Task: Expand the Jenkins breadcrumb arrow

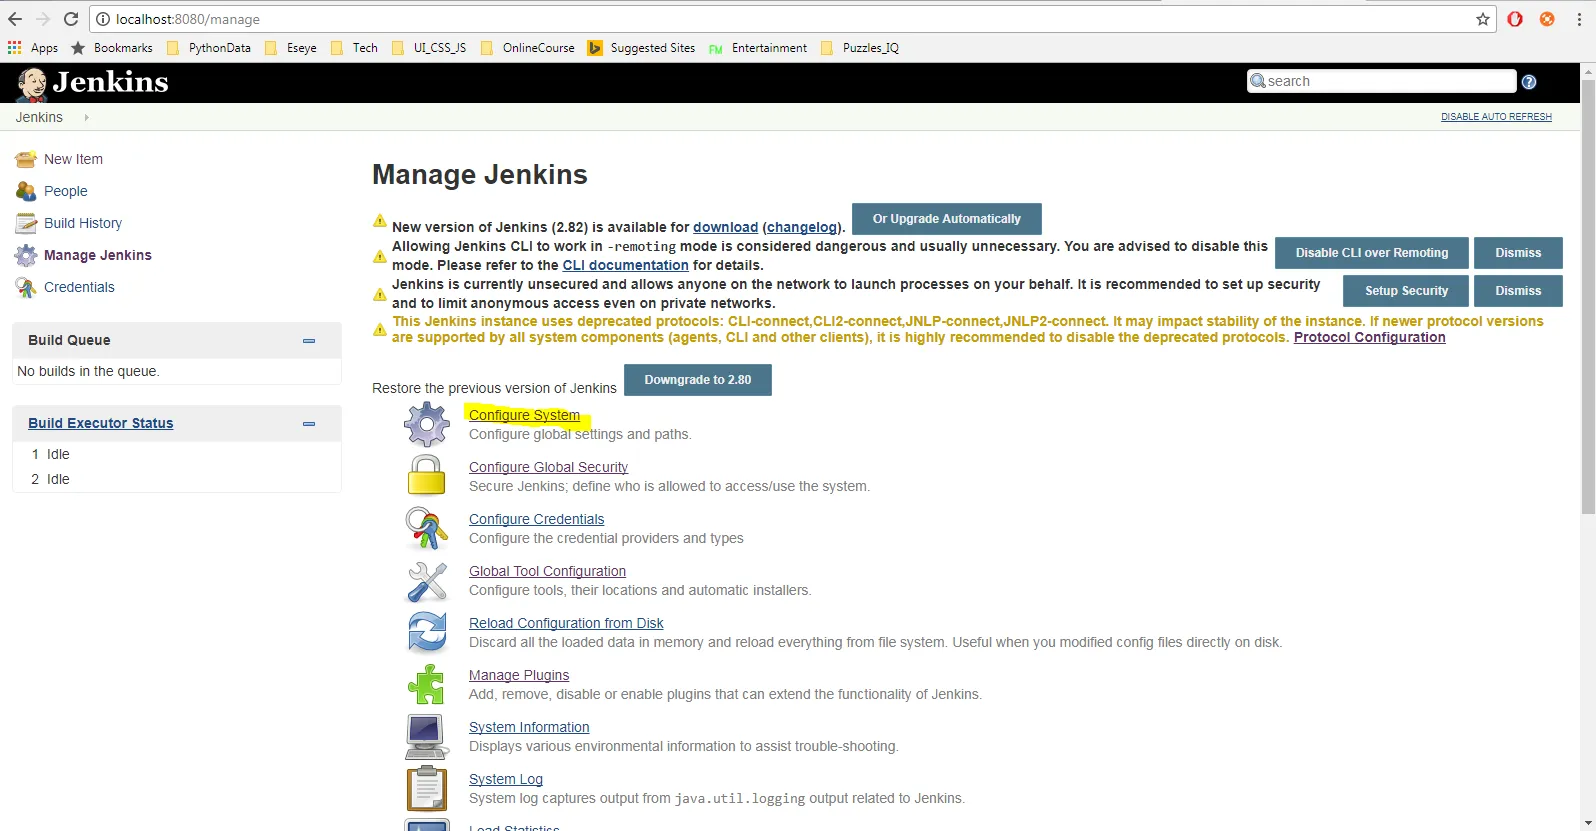Action: (87, 117)
